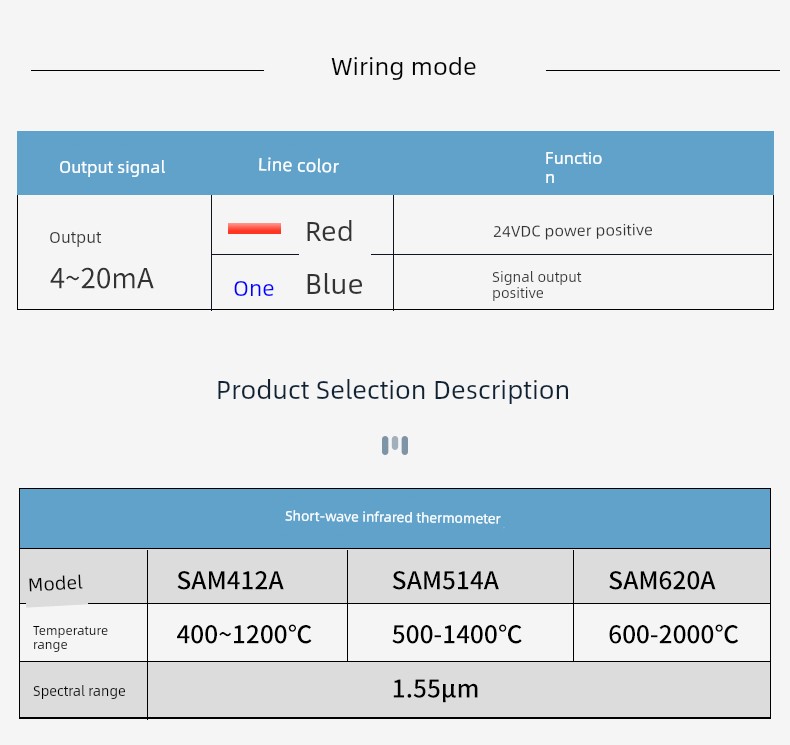Select the 'Wiring mode' heading
Screen dimensions: 790x745
coord(404,67)
